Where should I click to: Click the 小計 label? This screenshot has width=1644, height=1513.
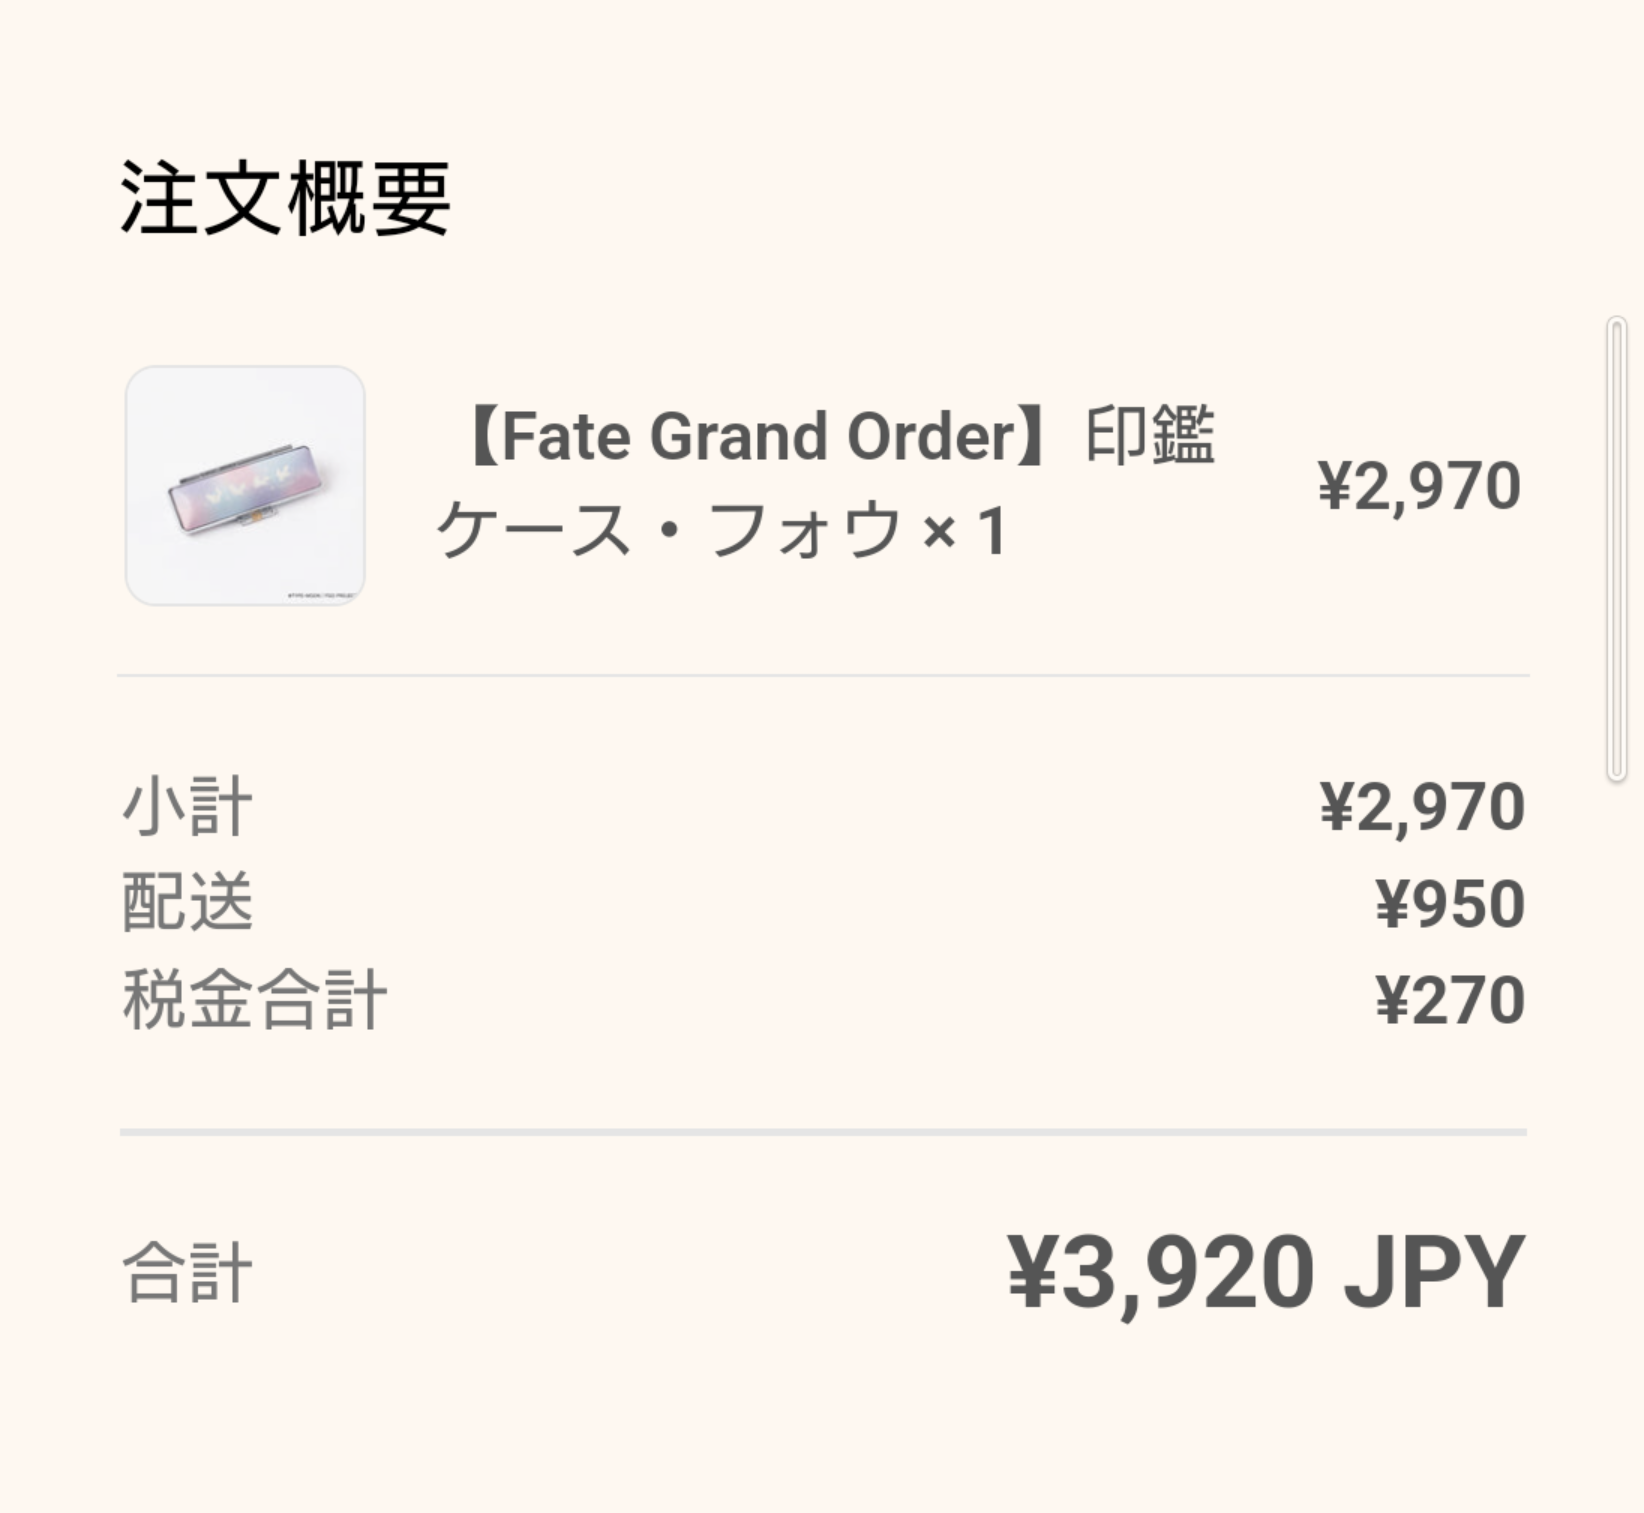(187, 807)
